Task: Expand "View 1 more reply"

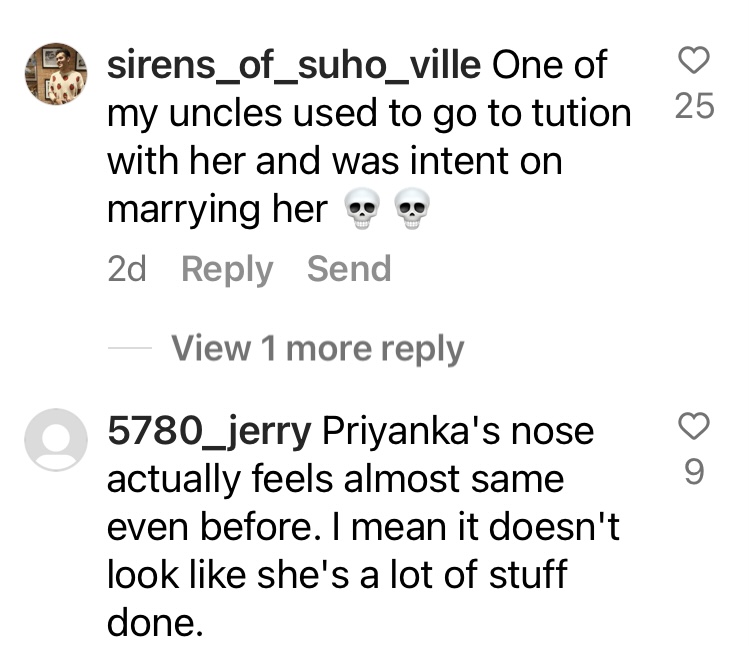Action: pyautogui.click(x=317, y=348)
